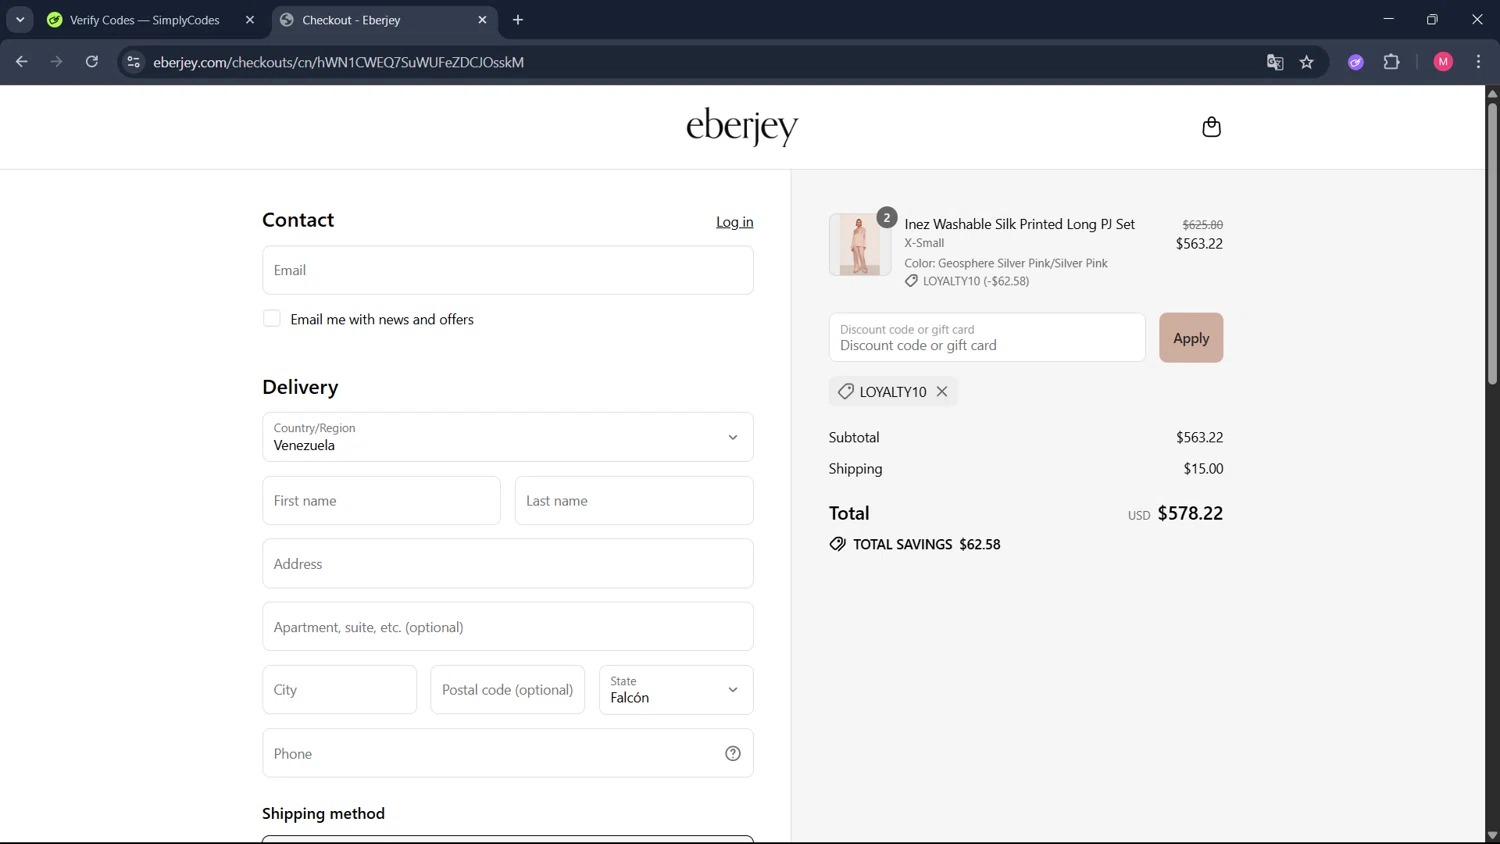This screenshot has width=1500, height=844.
Task: Click the browser address bar URL
Action: pyautogui.click(x=338, y=62)
